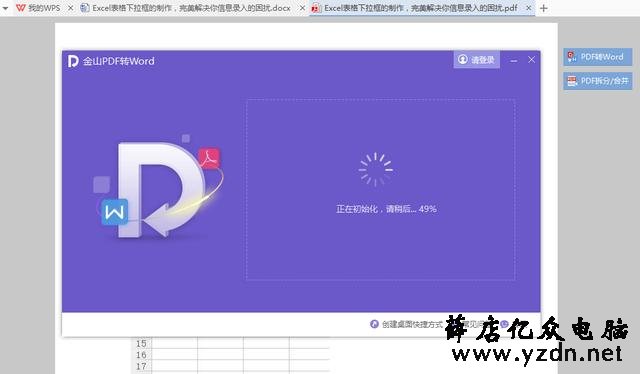Screen dimensions: 640x374
Task: Click the 请登录 login button
Action: [476, 60]
